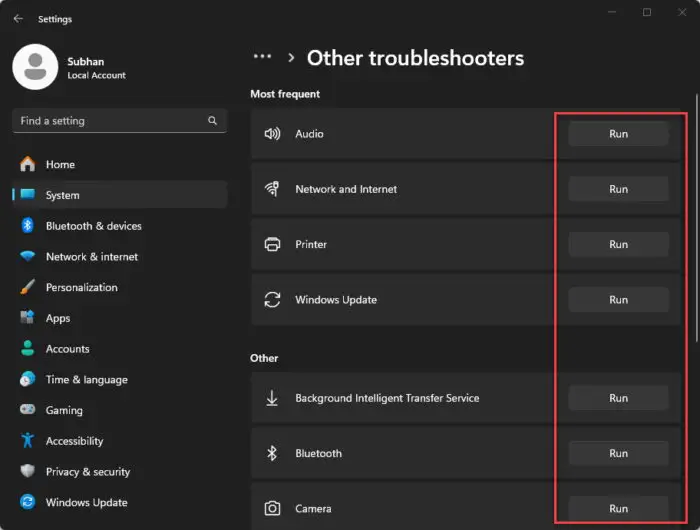This screenshot has height=530, width=700.
Task: Click the Personalization paintbrush icon
Action: point(28,287)
